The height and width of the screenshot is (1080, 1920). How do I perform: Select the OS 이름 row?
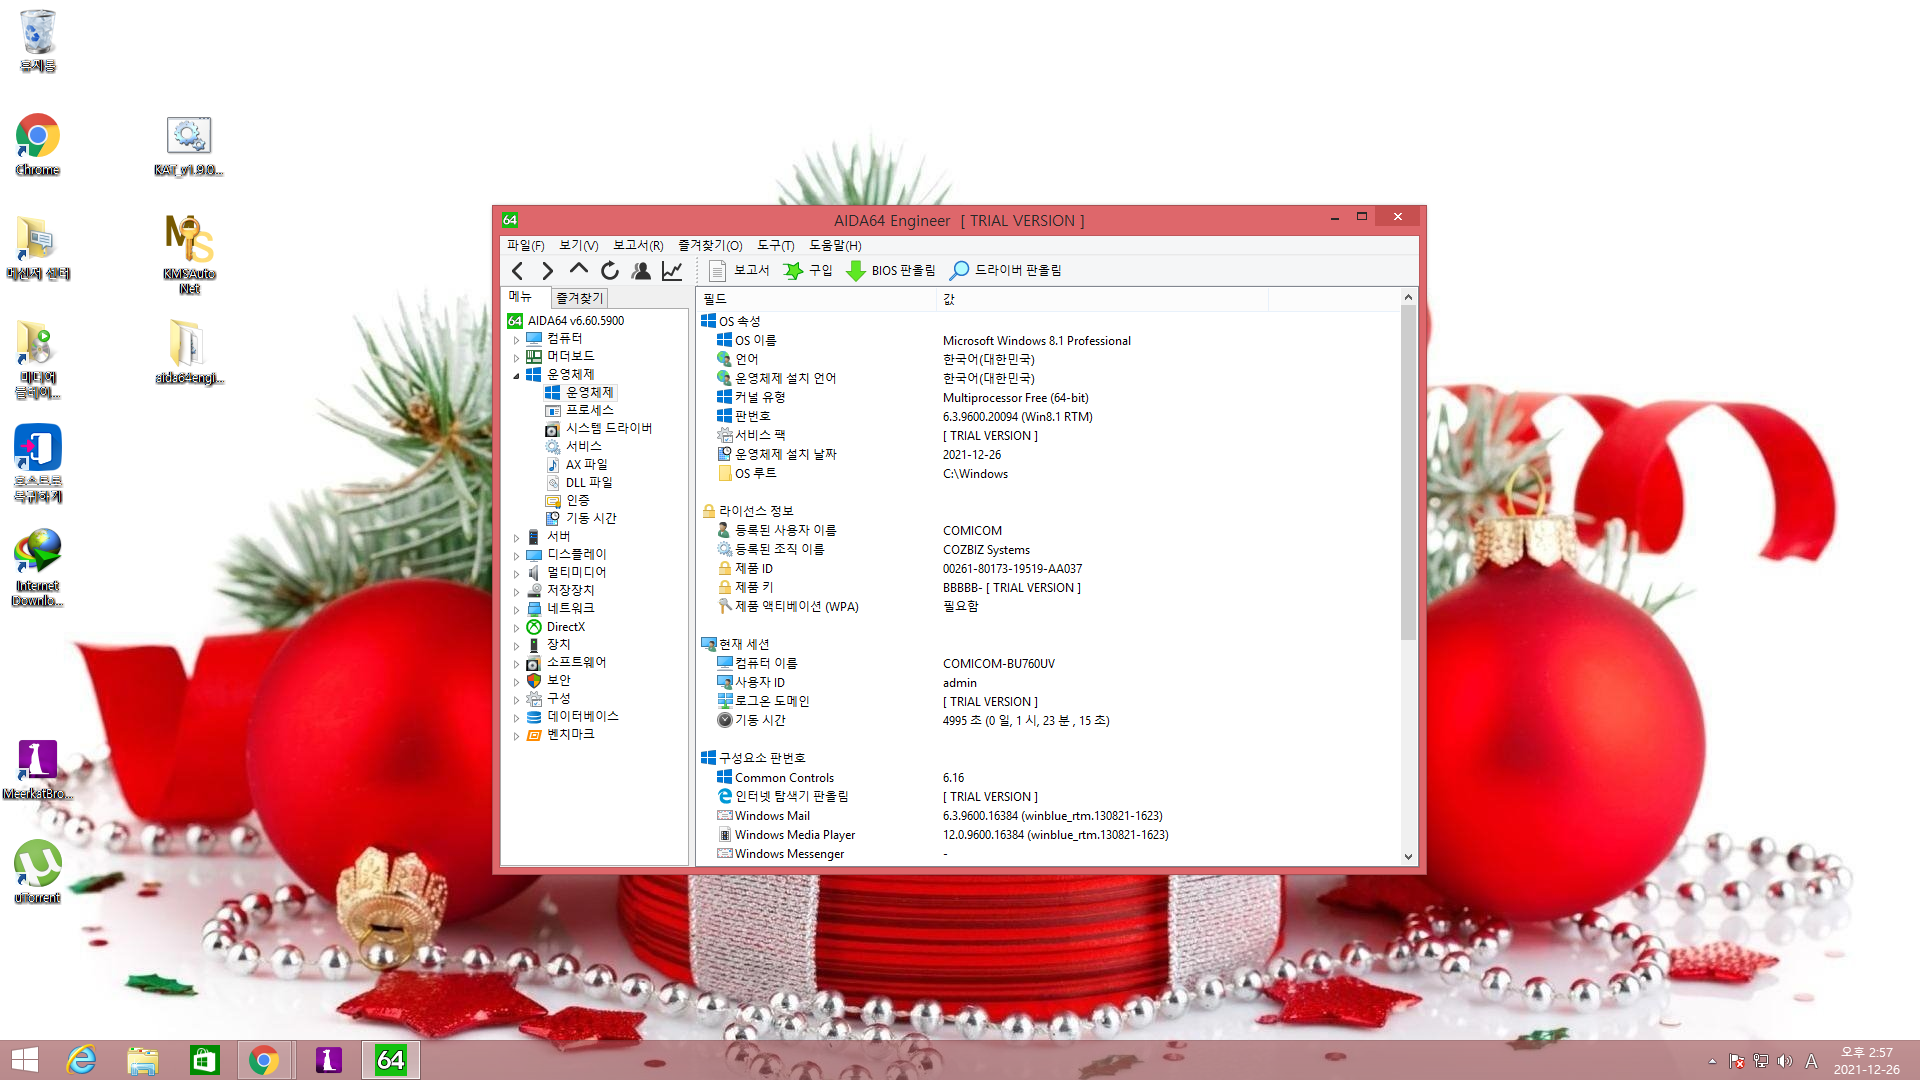(1050, 341)
